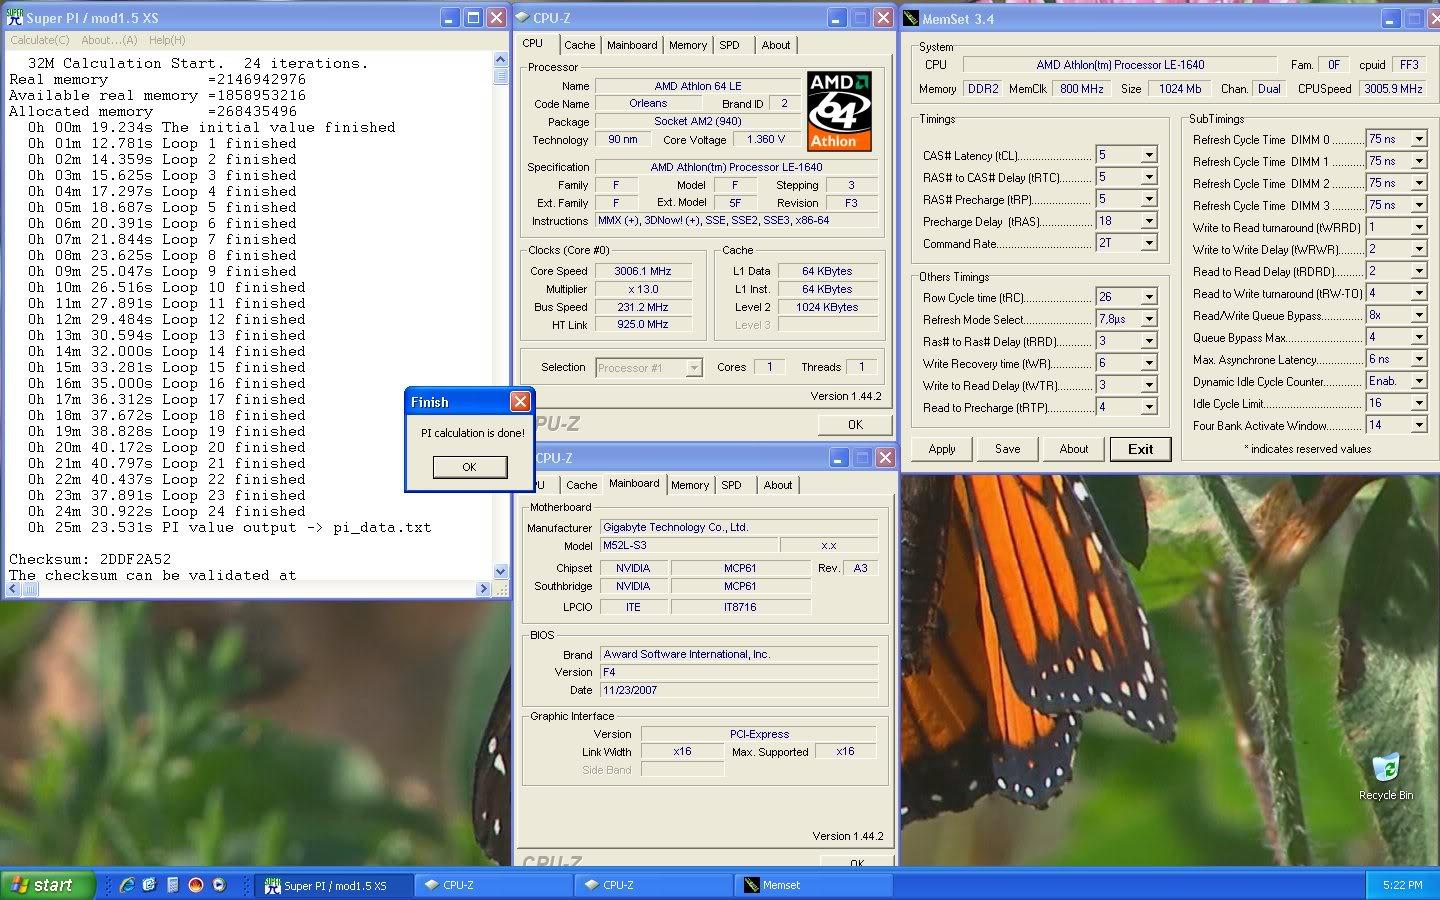
Task: Select Cache tab in lower CPU-Z window
Action: click(x=582, y=485)
